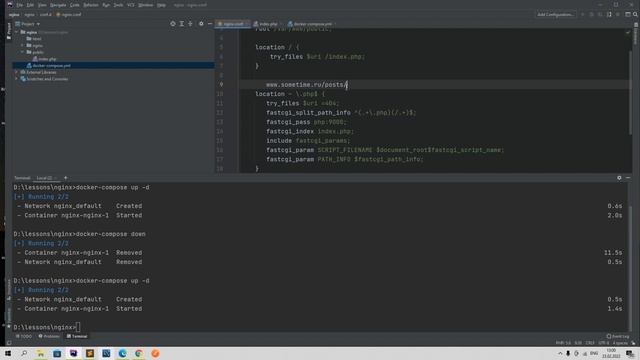Collapse the public folder in project tree
The image size is (640, 360).
[22, 52]
